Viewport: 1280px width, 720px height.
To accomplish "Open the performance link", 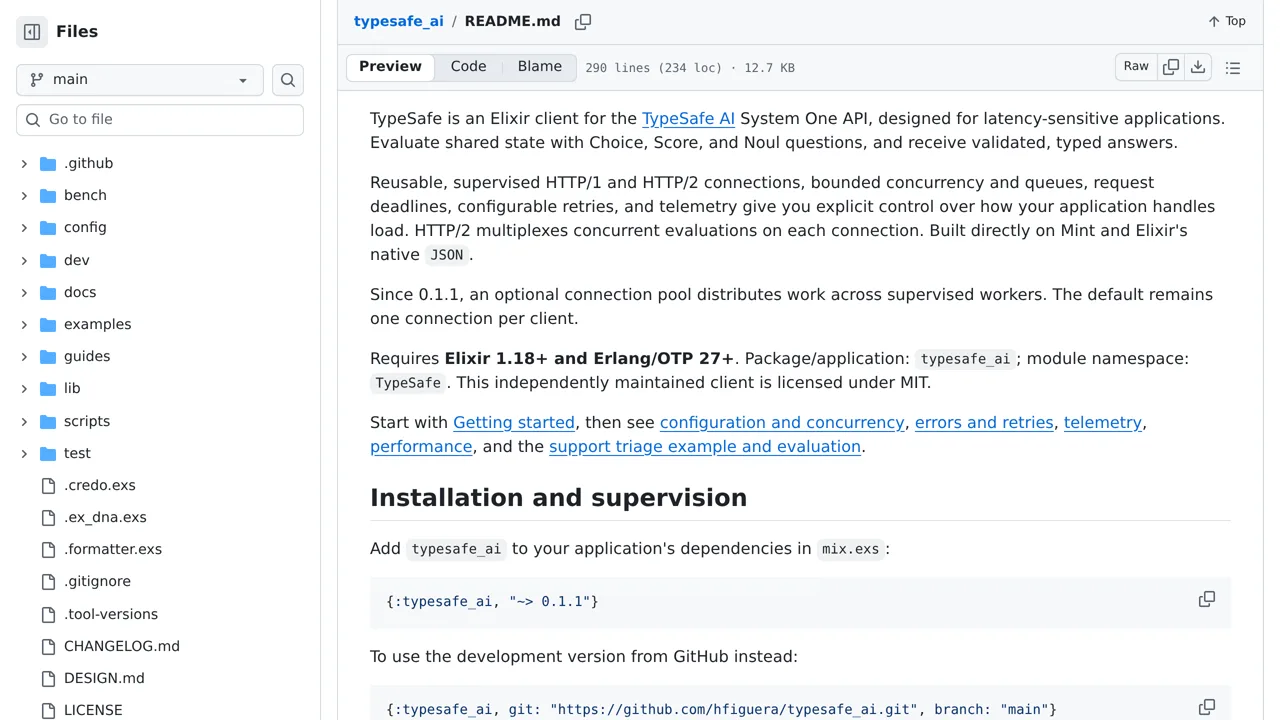I will [x=421, y=446].
